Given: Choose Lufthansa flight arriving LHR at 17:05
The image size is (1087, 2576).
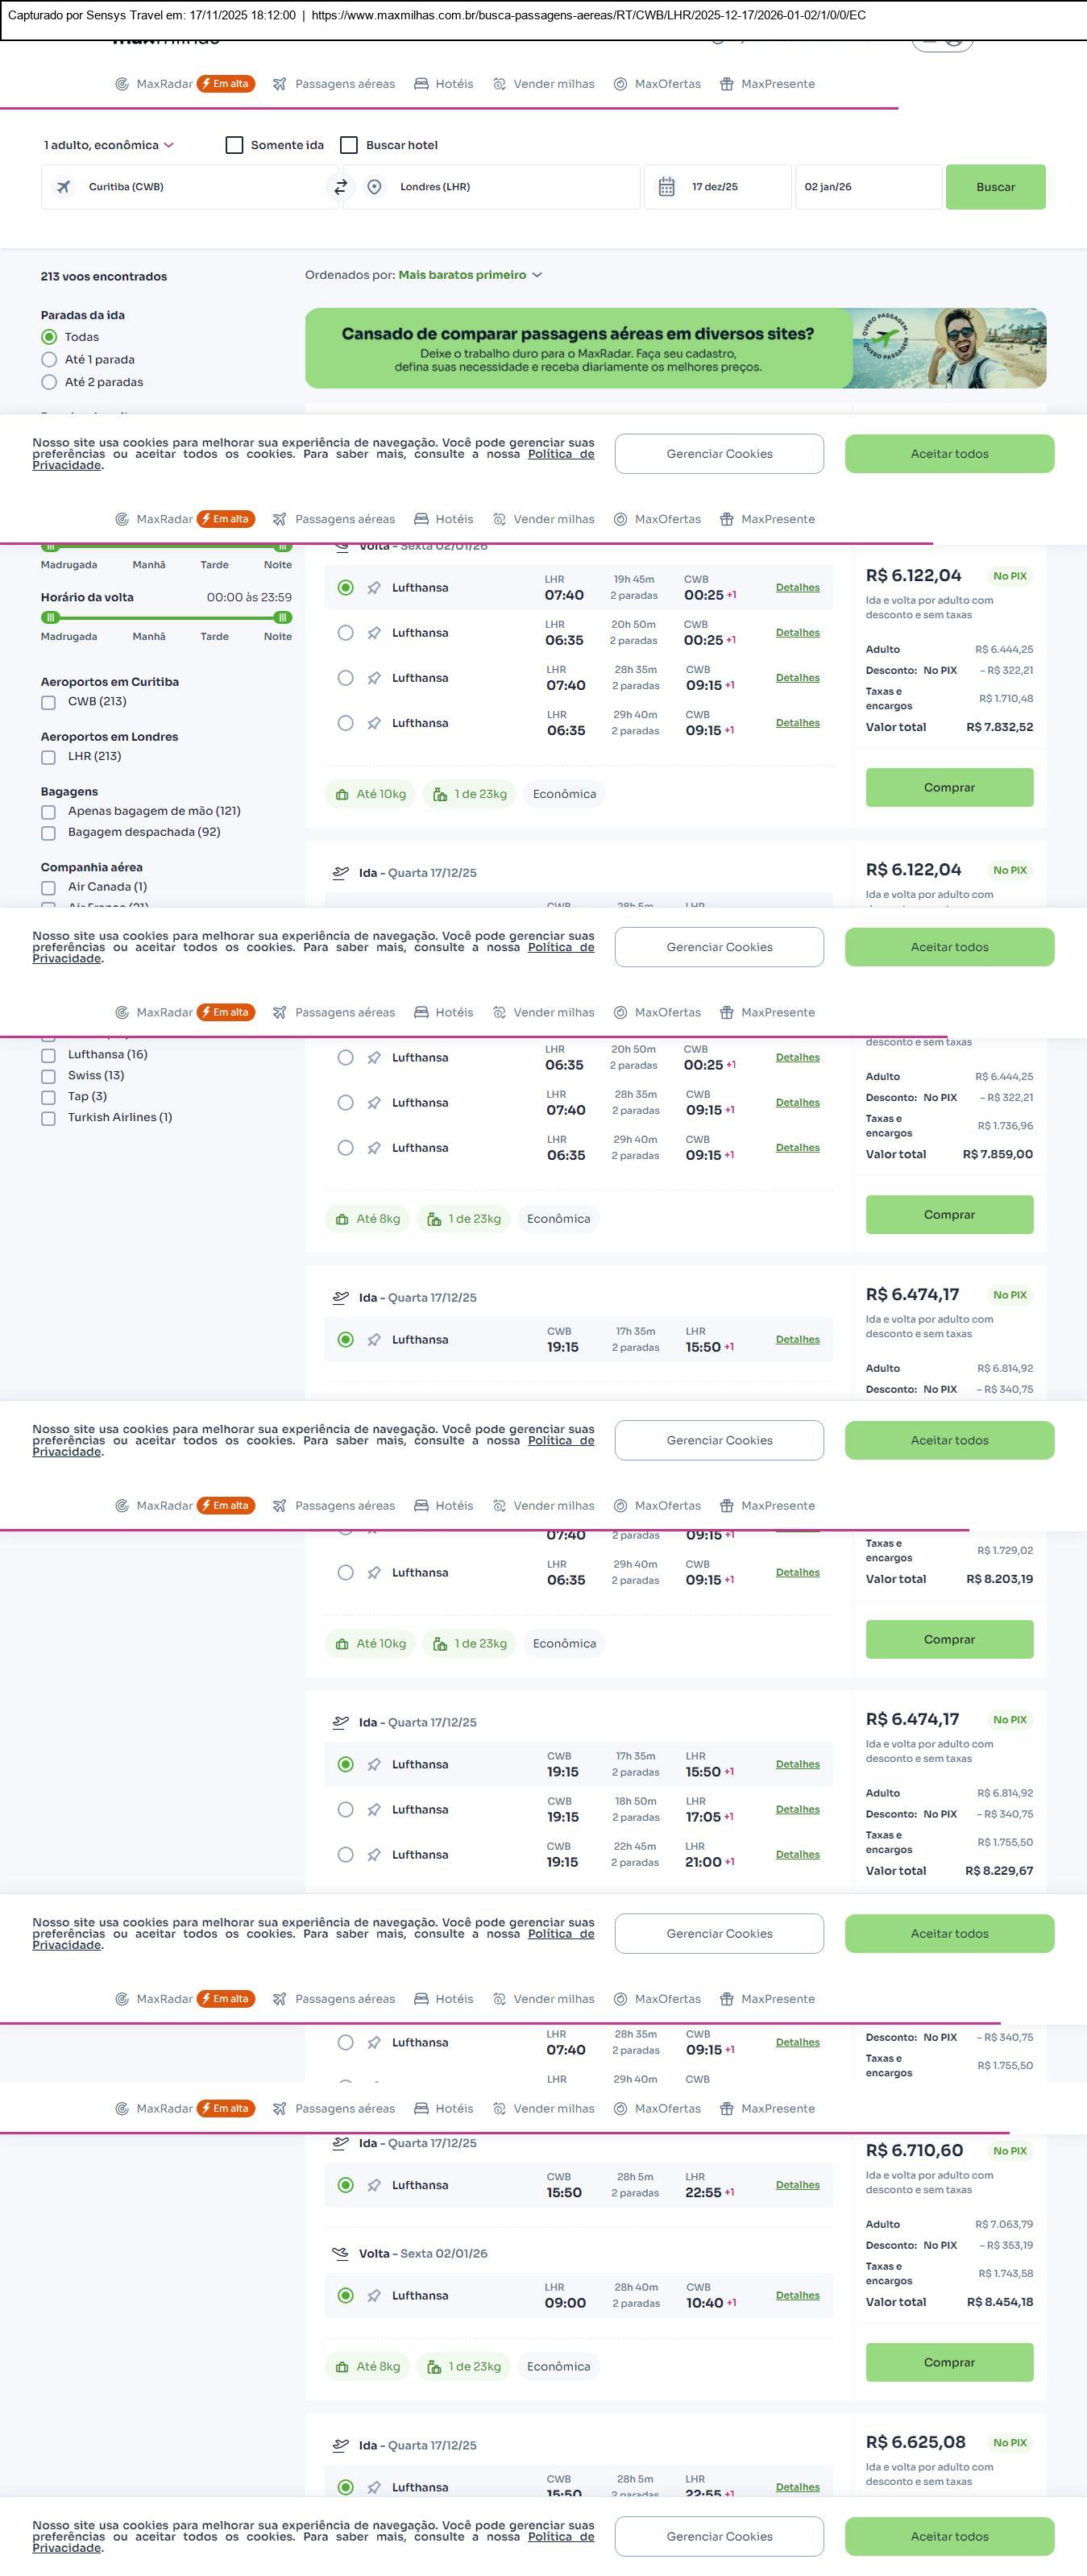Looking at the screenshot, I should [x=345, y=1809].
